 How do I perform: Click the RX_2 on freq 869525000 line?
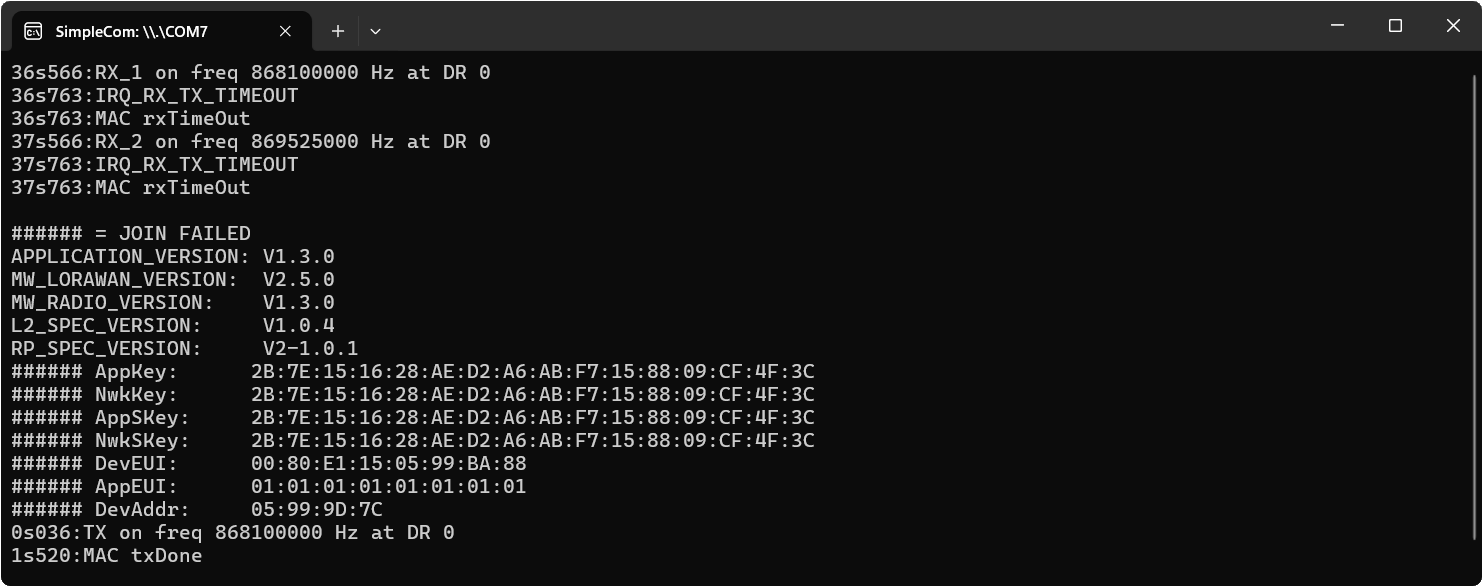250,142
